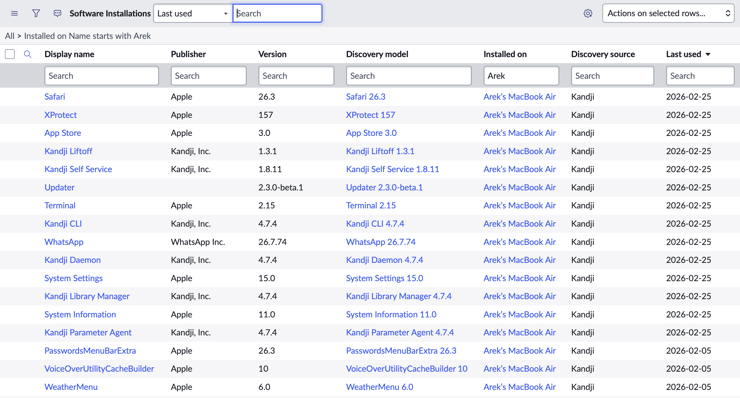Viewport: 740px width, 398px height.
Task: Click the Discovery source column search field
Action: [612, 76]
